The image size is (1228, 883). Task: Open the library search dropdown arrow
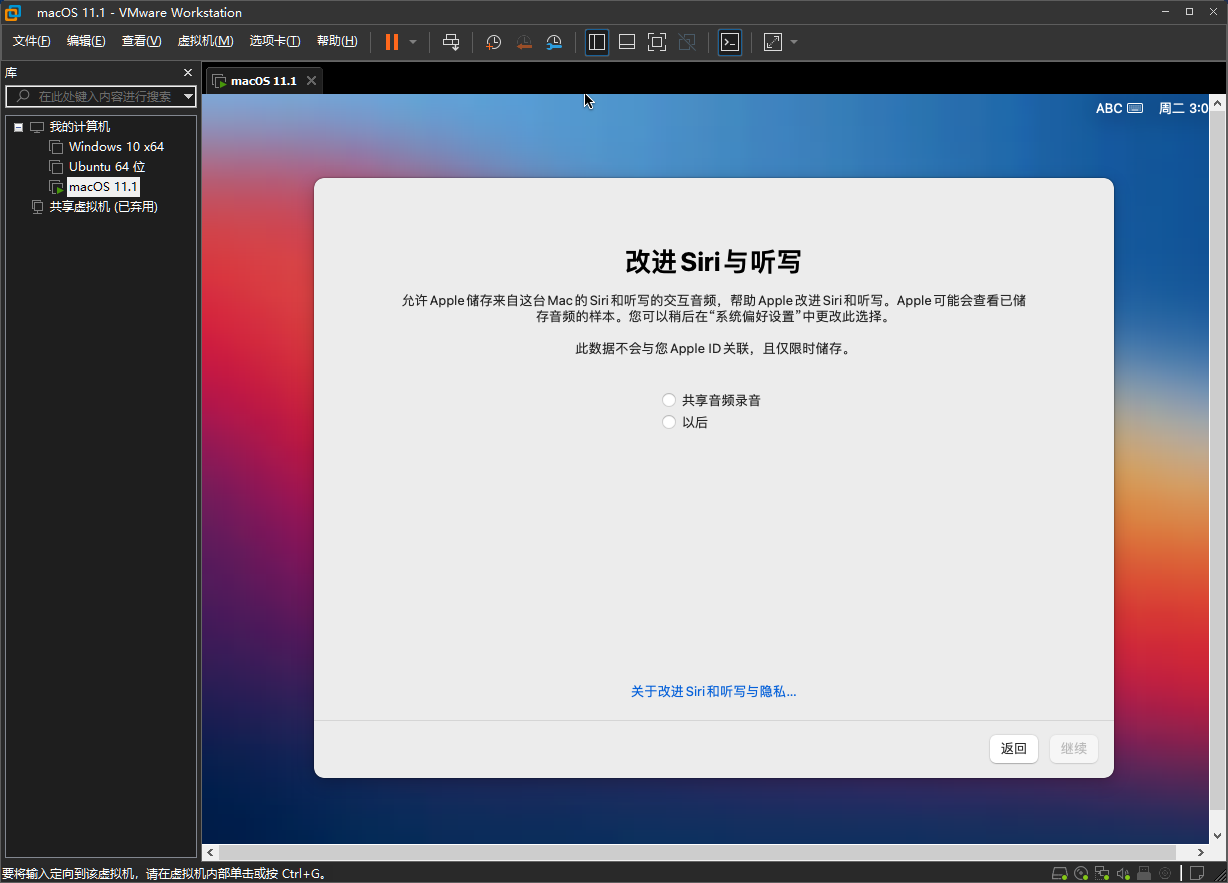[188, 96]
